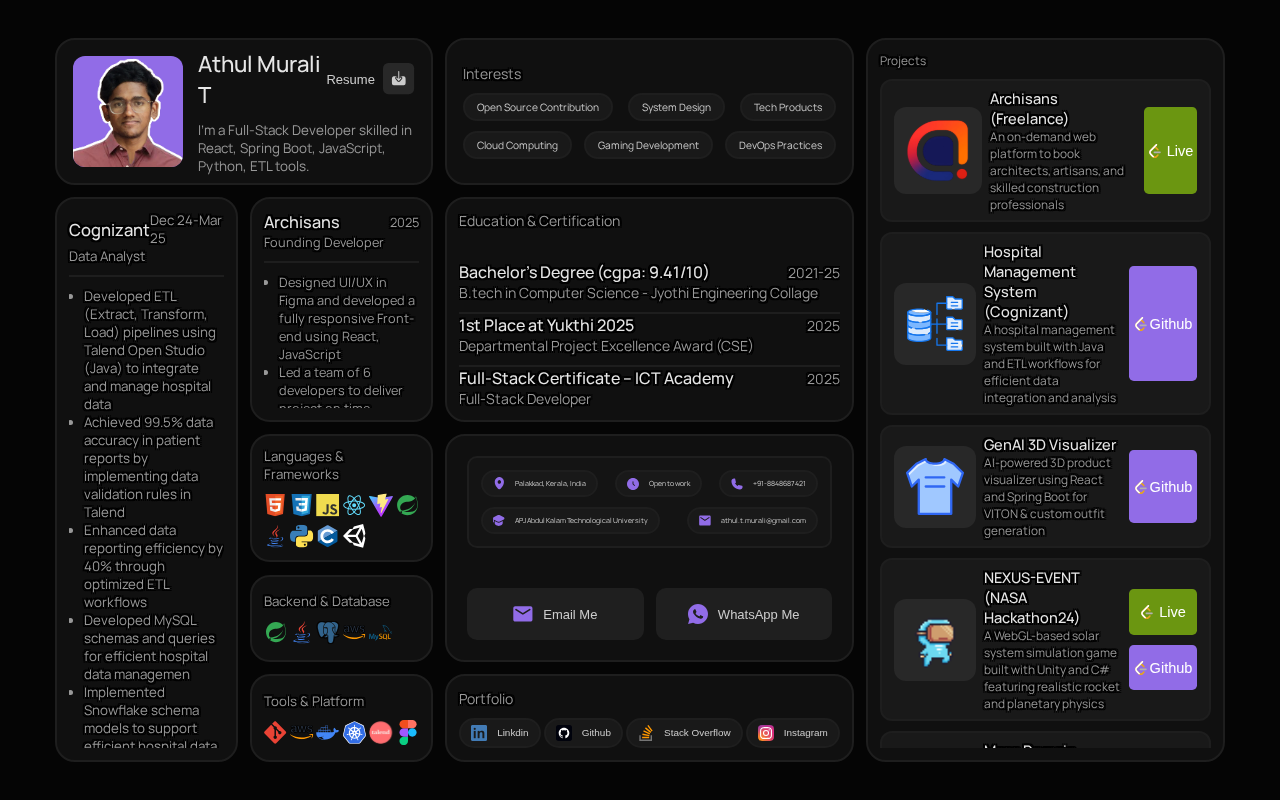Click the GenAI 3D Visualizer project title
This screenshot has height=800, width=1280.
pyautogui.click(x=1050, y=445)
